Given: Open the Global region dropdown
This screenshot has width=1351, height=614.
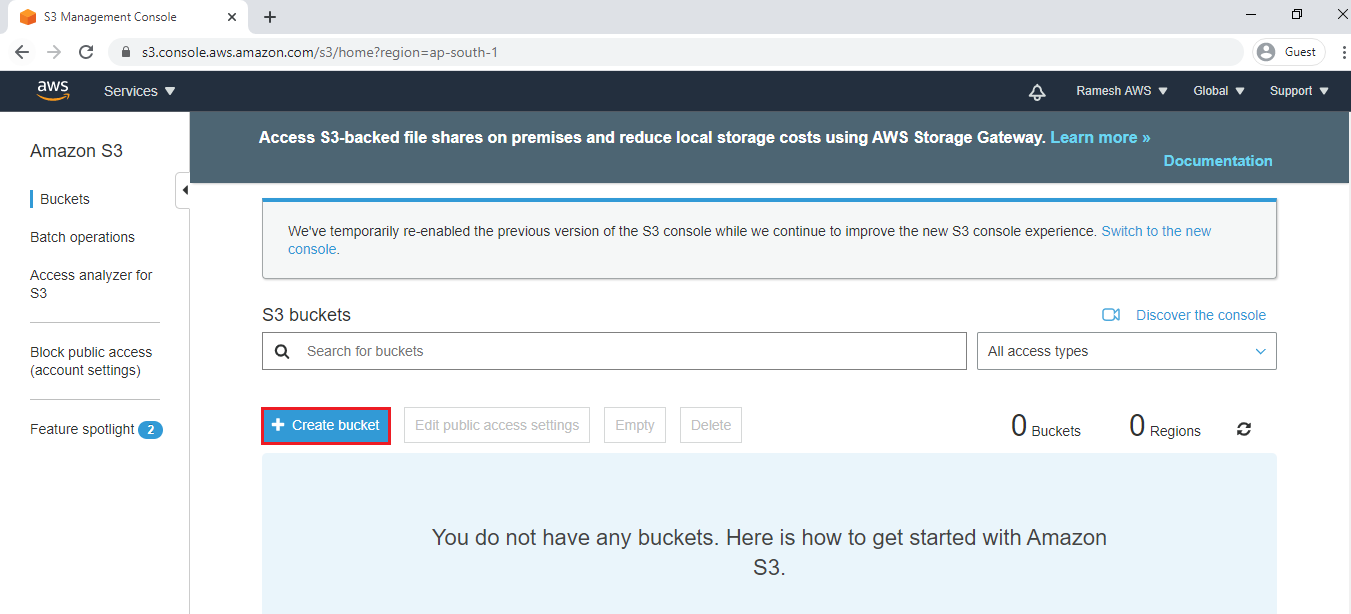Looking at the screenshot, I should click(1219, 91).
